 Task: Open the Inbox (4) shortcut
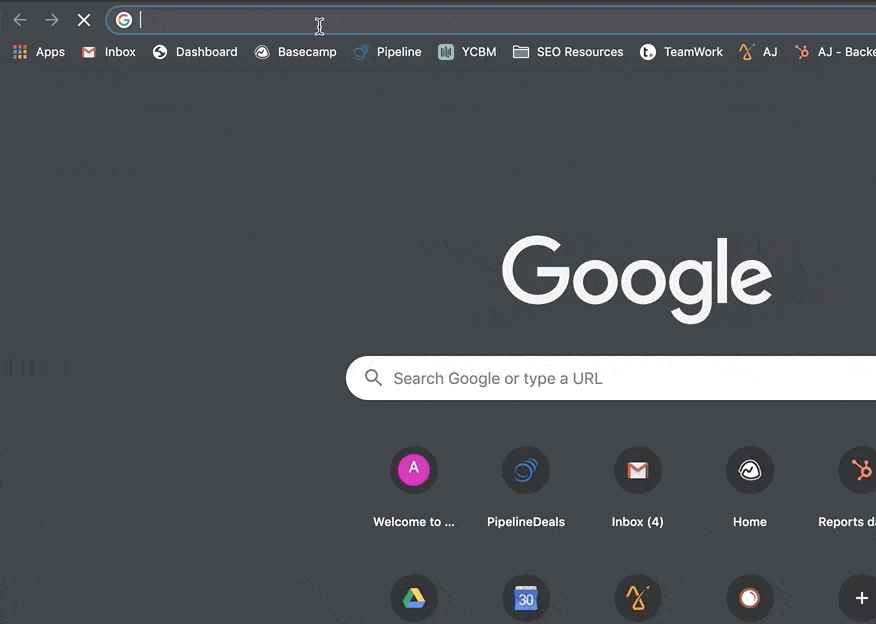(x=637, y=470)
